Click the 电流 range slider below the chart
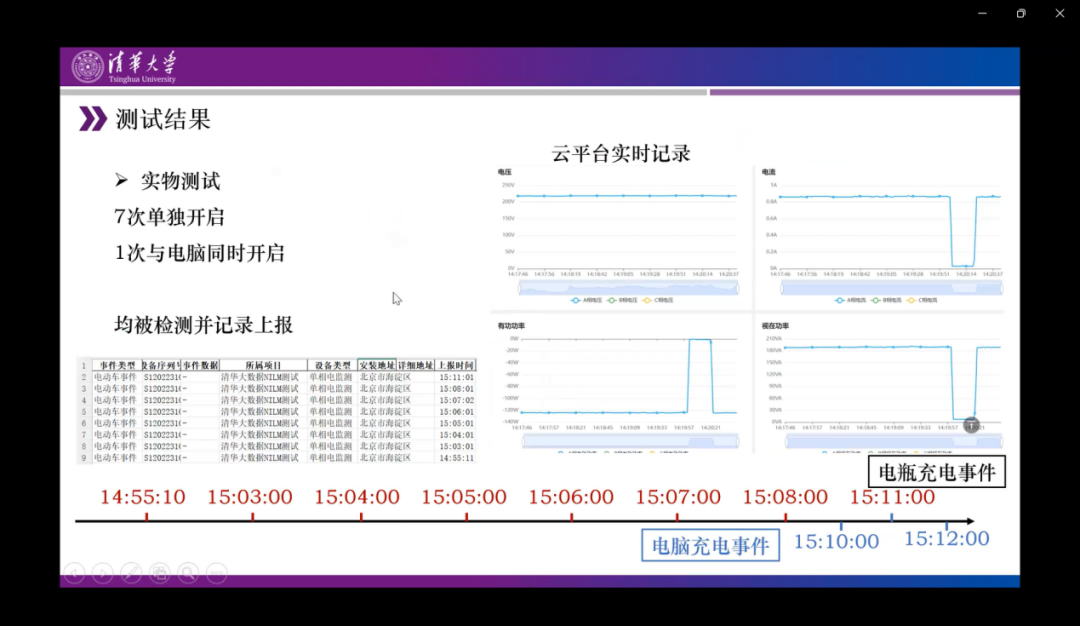Viewport: 1080px width, 626px height. click(x=891, y=288)
